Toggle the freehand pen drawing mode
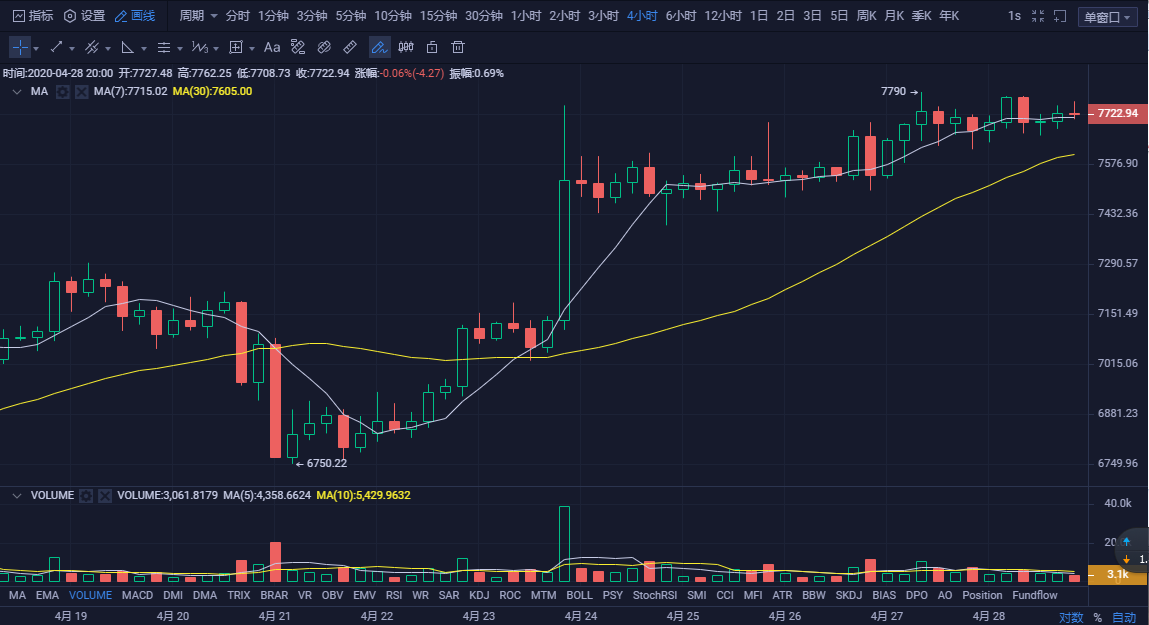The image size is (1149, 625). [379, 47]
